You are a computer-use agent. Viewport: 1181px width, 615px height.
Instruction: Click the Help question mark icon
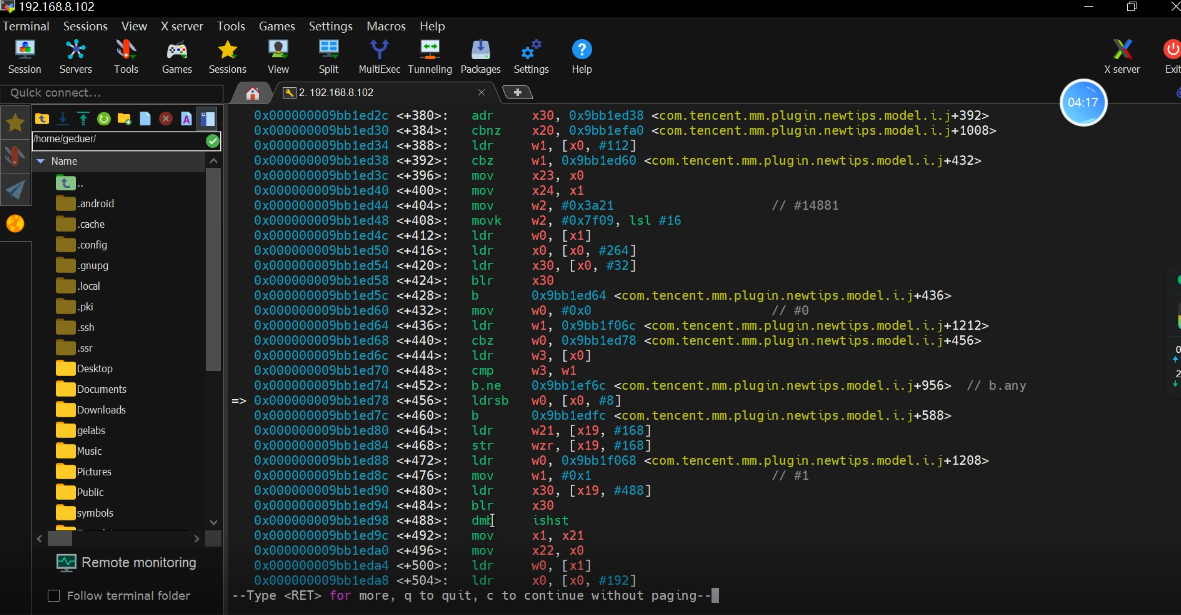[x=581, y=57]
